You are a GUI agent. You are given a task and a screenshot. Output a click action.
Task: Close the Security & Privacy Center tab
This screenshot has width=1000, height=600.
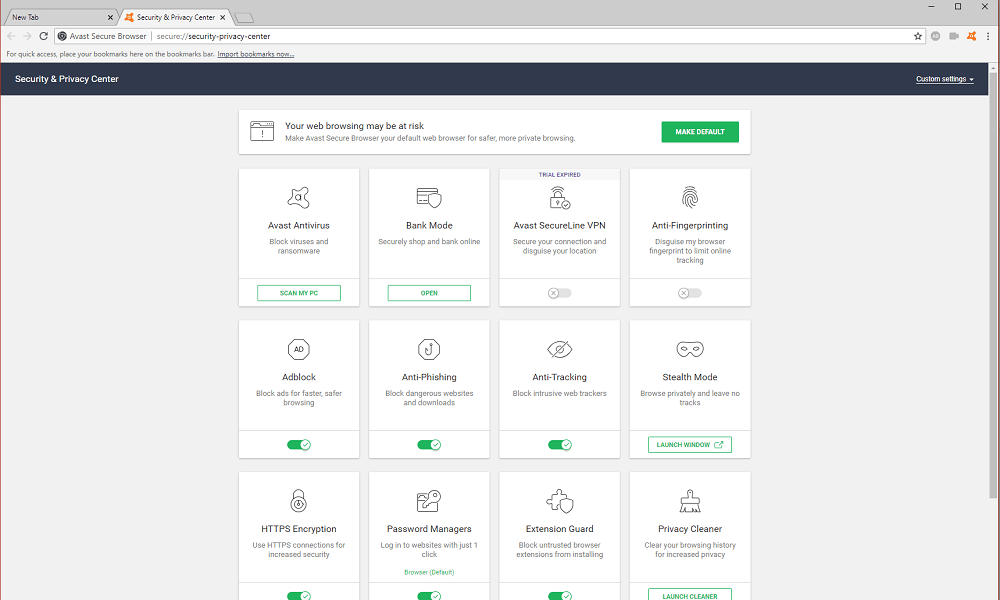click(x=223, y=17)
